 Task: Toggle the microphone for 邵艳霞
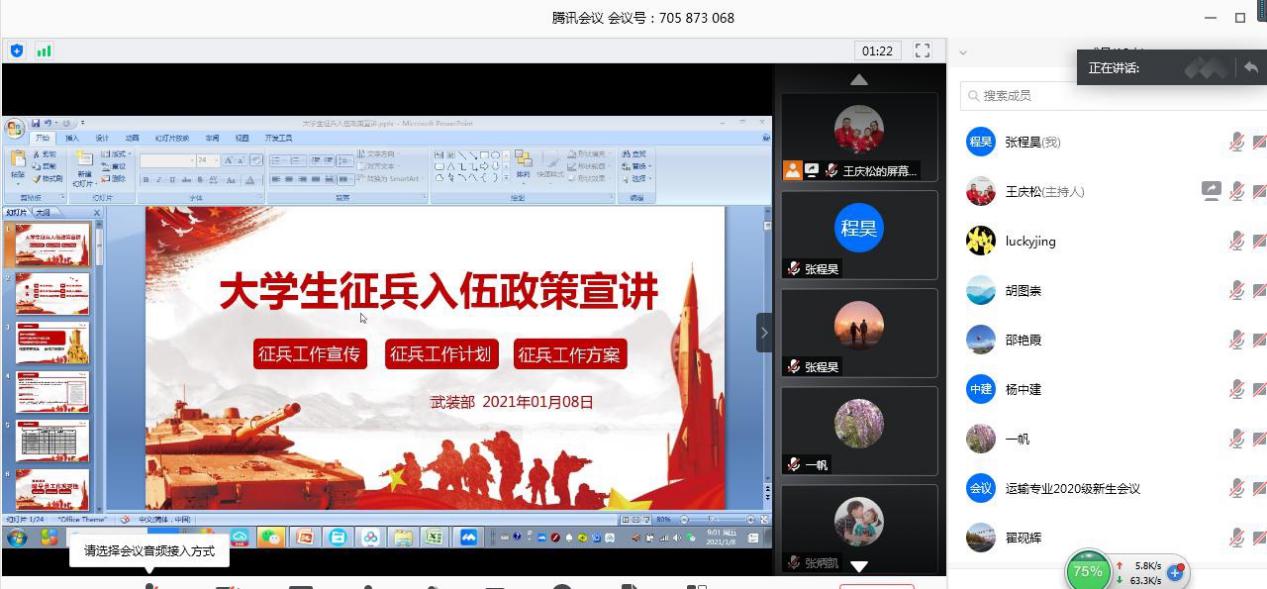[1237, 340]
